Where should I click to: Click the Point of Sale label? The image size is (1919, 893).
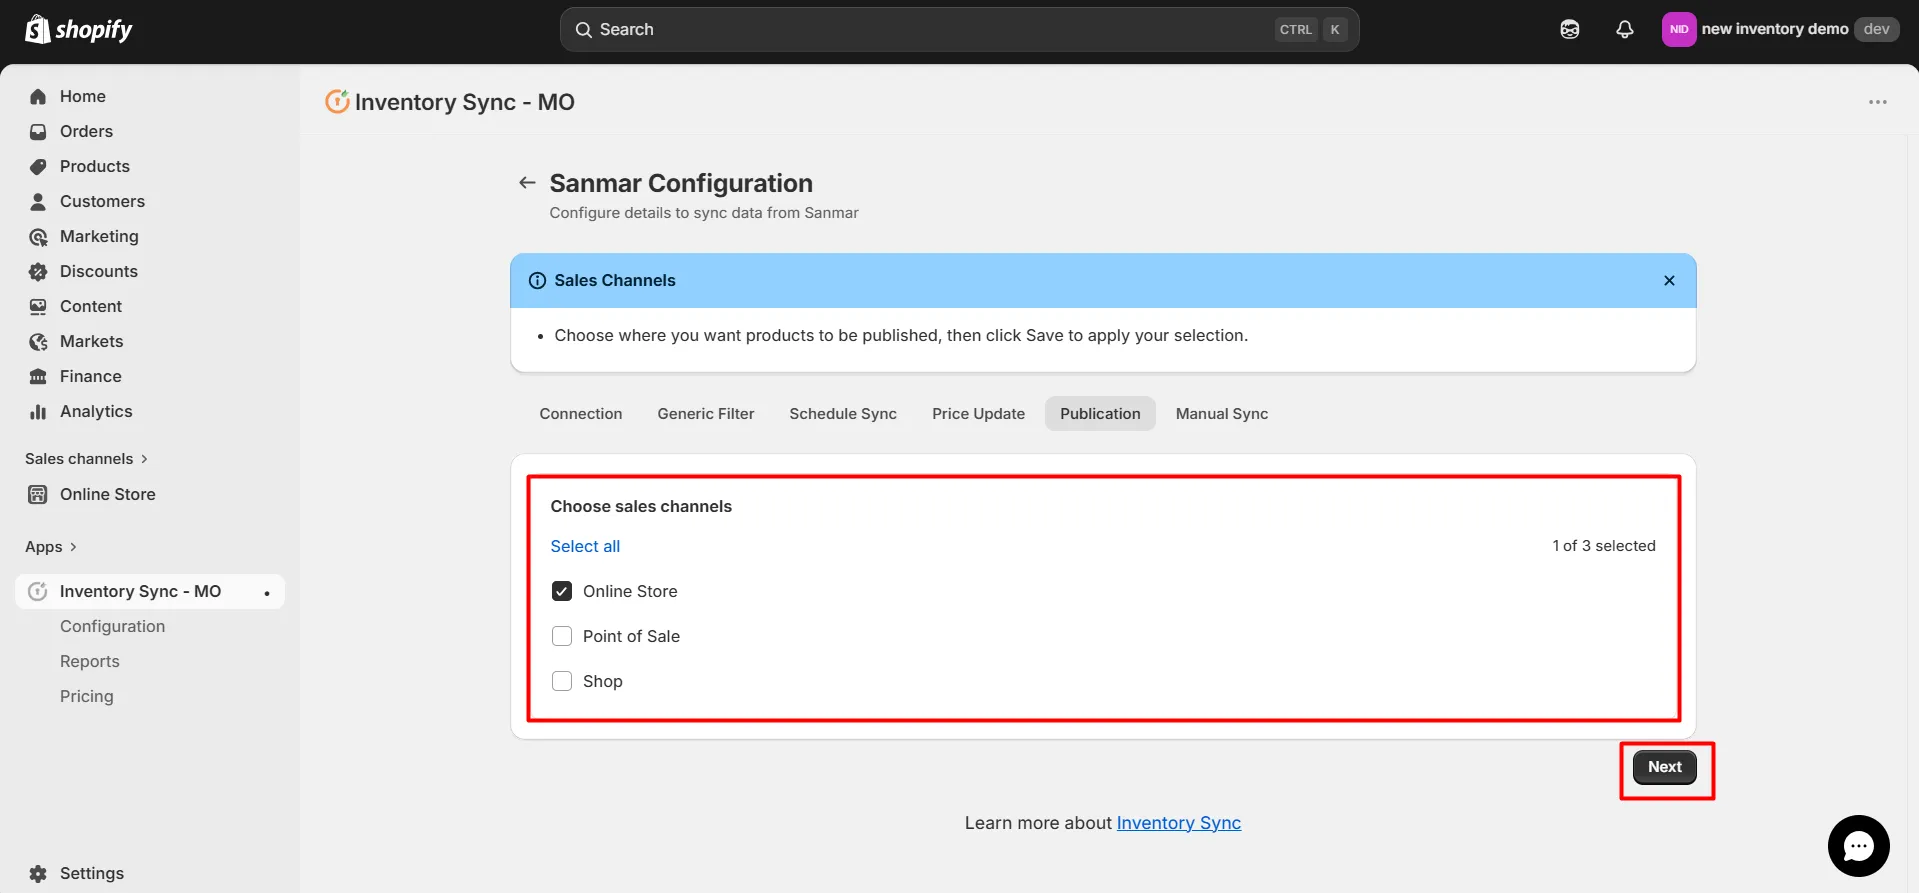(631, 636)
